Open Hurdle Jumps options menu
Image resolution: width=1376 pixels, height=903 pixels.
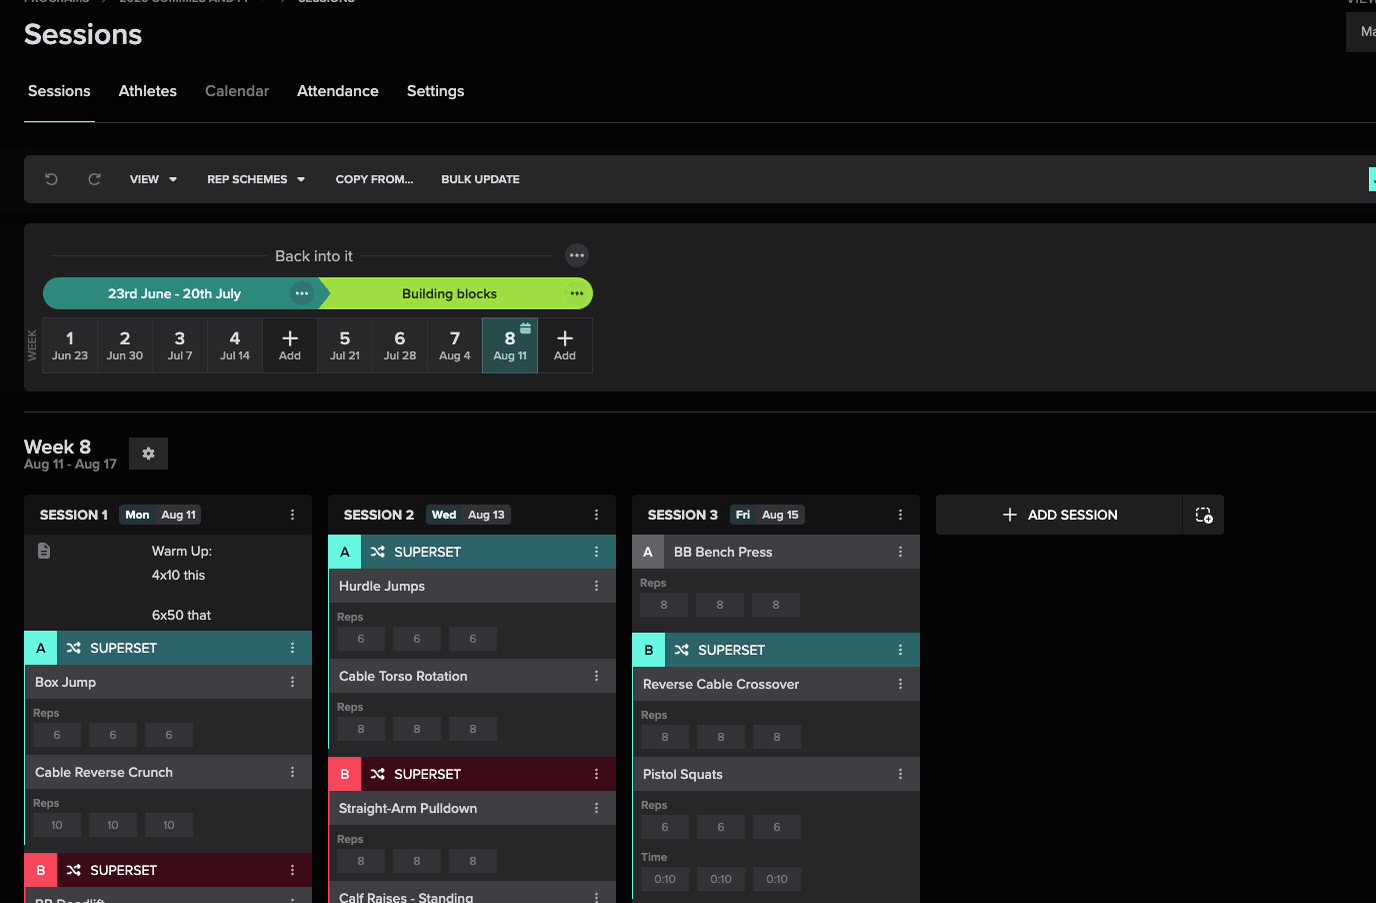[x=596, y=586]
